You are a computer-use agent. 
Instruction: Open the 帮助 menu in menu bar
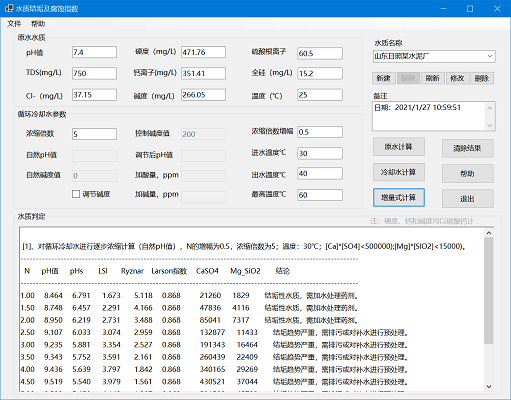[38, 24]
